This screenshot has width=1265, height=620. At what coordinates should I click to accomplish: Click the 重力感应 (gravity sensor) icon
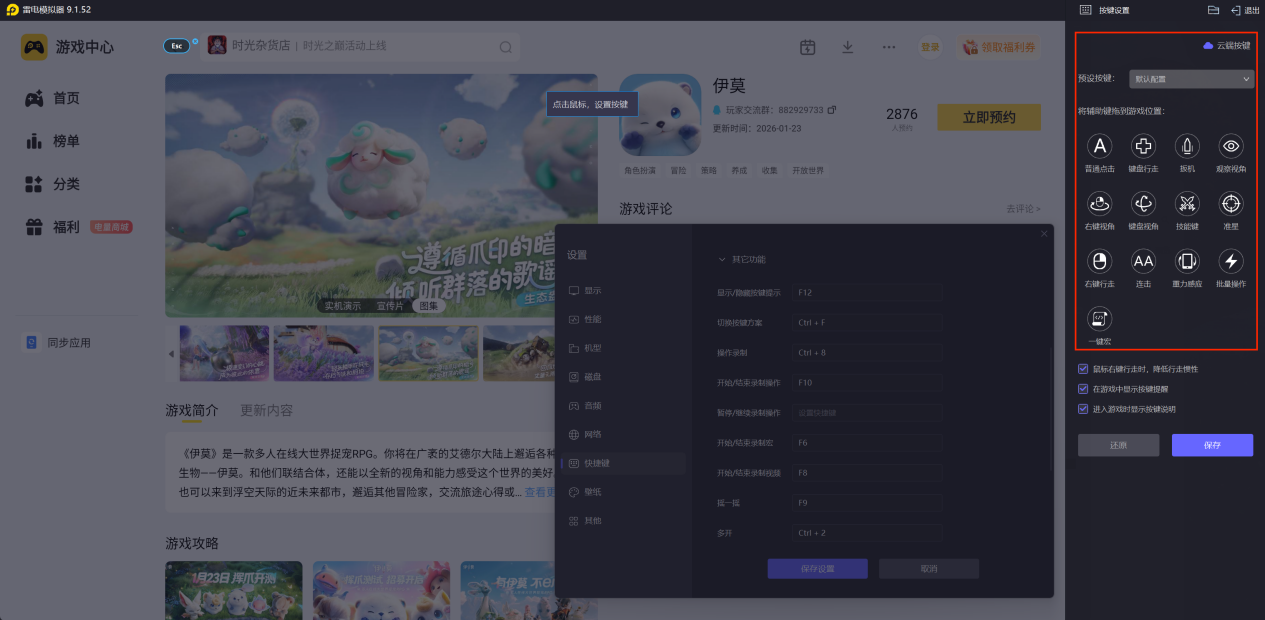(x=1187, y=262)
